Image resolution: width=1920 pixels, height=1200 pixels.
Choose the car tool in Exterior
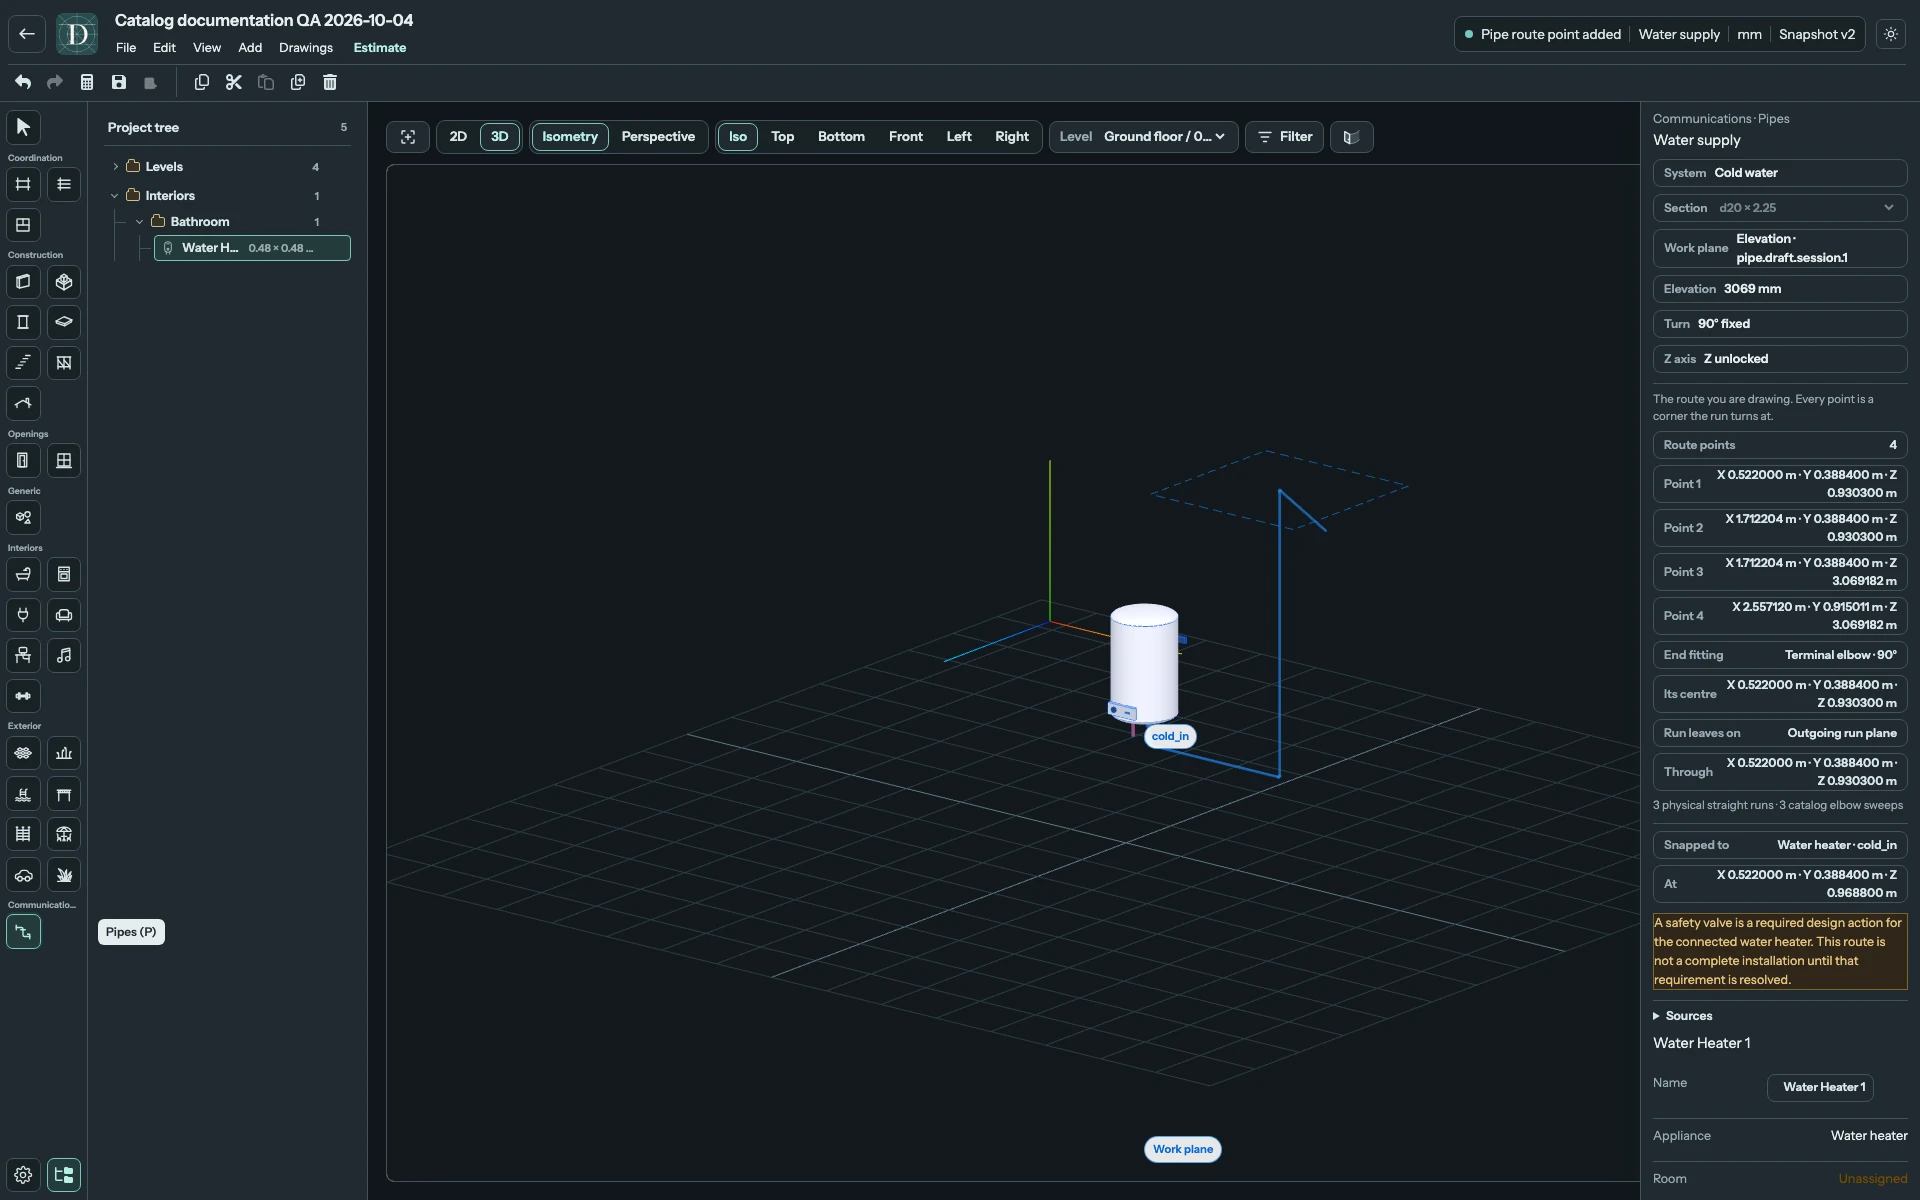tap(23, 875)
